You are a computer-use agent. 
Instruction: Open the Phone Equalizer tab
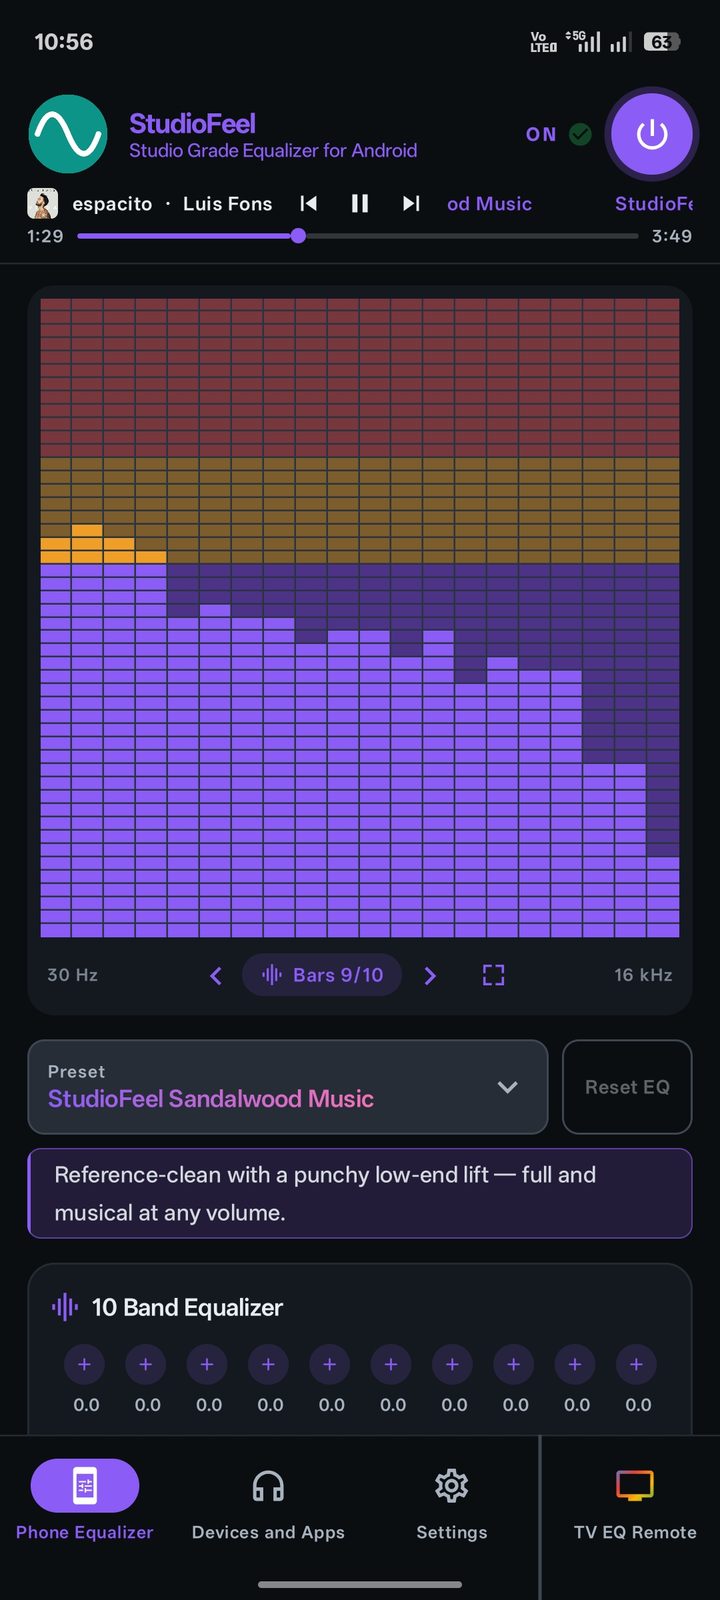pos(85,1500)
